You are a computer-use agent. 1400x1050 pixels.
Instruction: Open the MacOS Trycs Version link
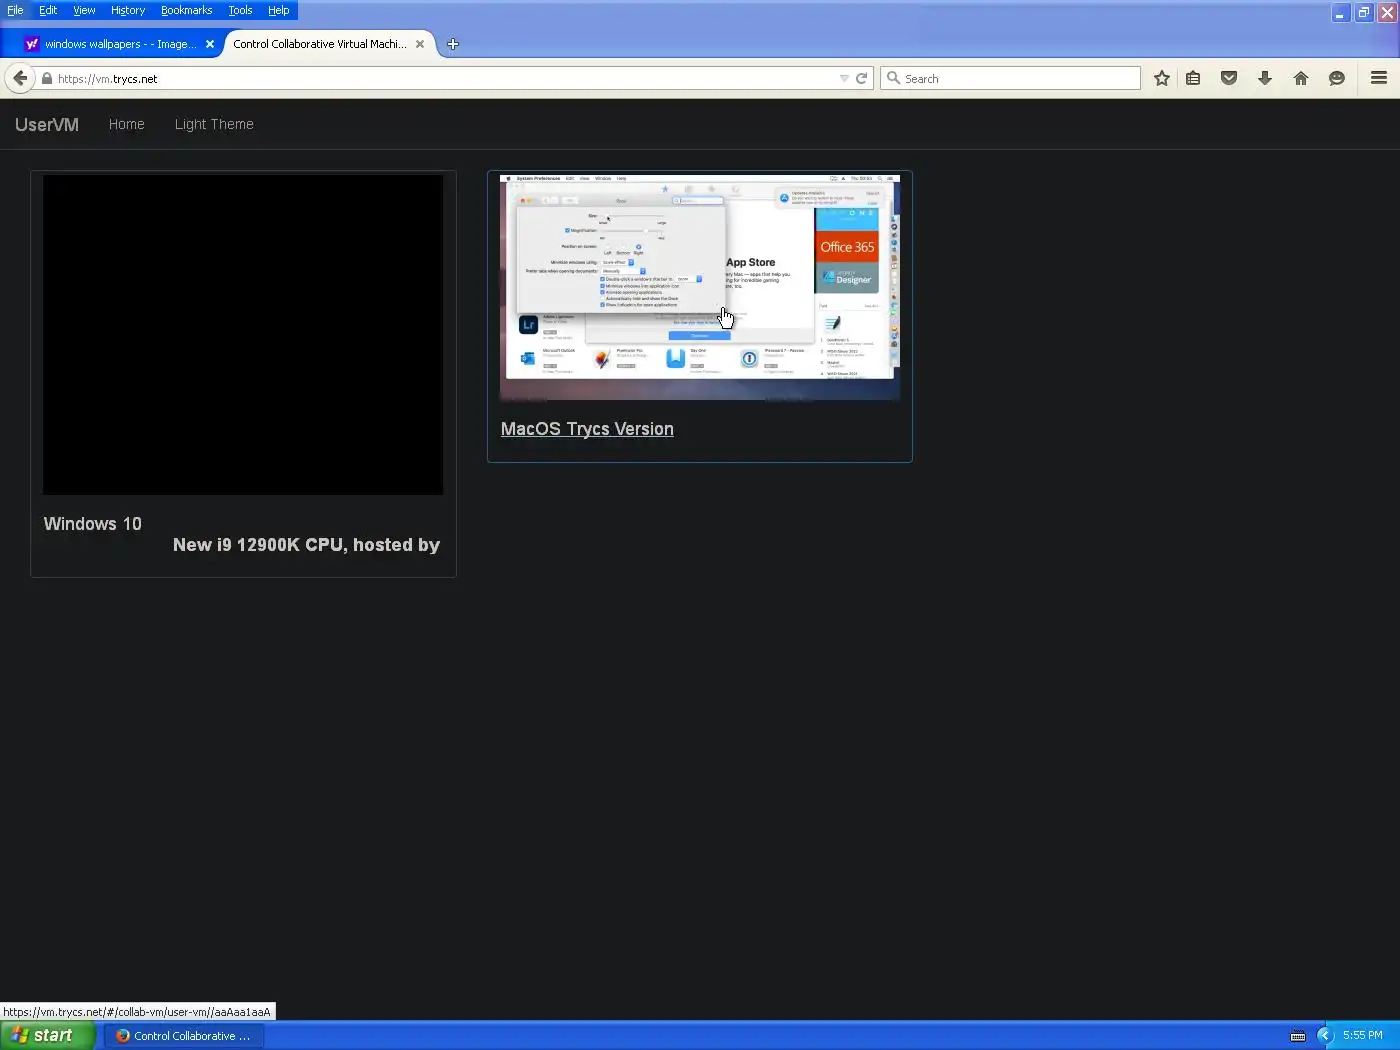587,429
